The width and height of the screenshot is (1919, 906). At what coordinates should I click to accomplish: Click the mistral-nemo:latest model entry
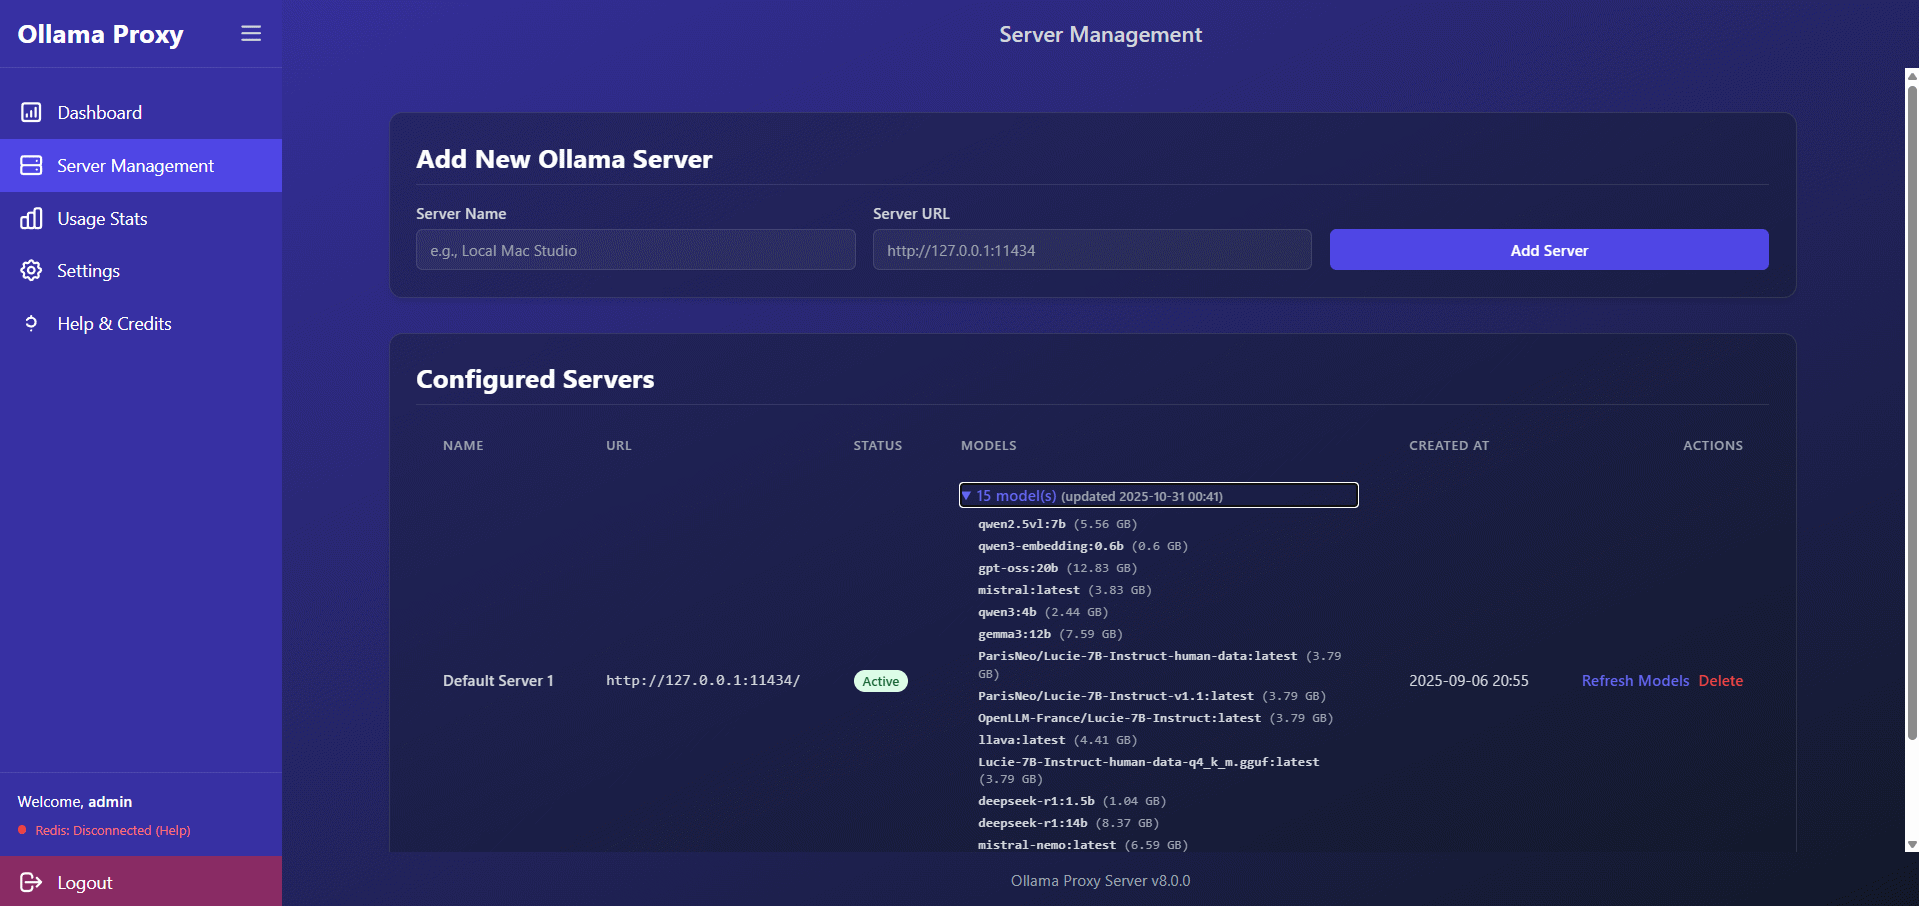tap(1083, 845)
